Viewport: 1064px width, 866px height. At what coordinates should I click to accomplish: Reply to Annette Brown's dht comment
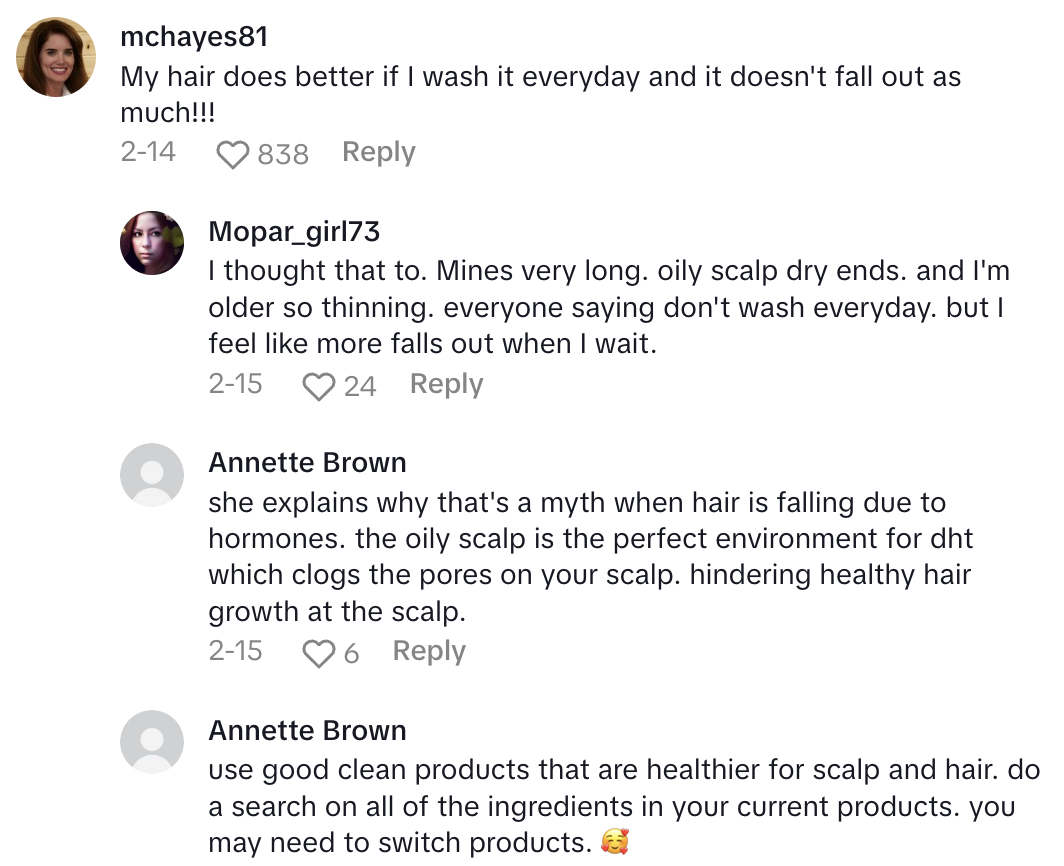429,651
